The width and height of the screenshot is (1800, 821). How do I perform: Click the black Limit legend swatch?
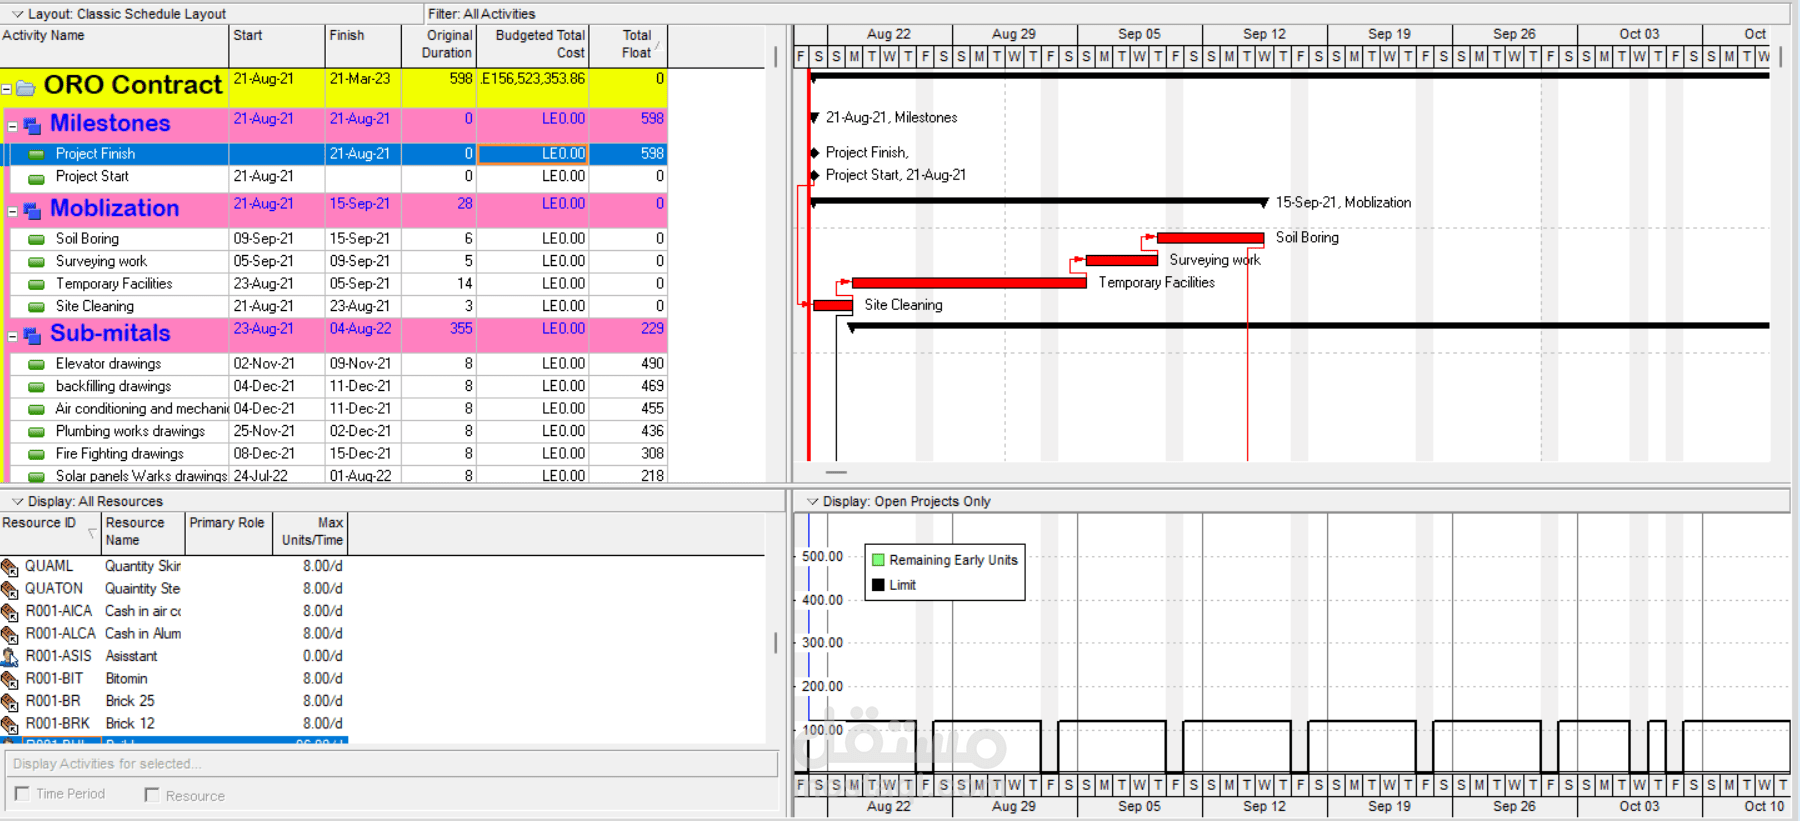878,585
